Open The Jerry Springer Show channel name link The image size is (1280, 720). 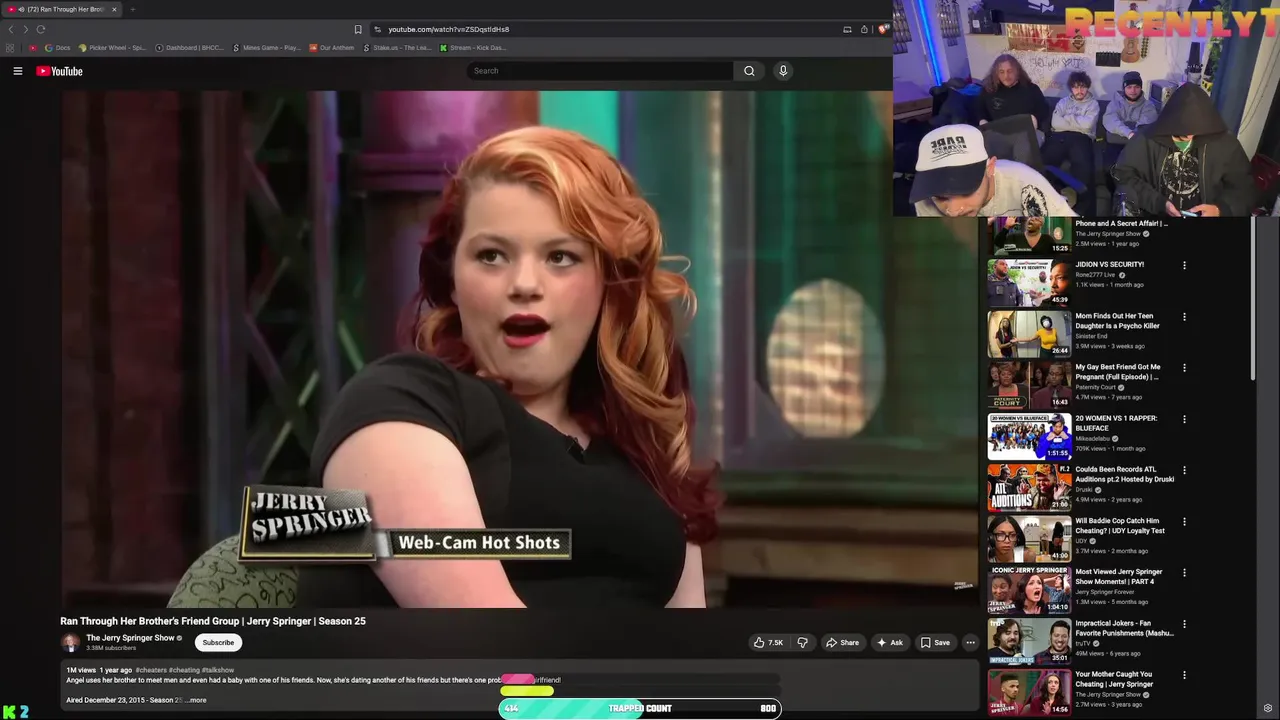point(130,638)
